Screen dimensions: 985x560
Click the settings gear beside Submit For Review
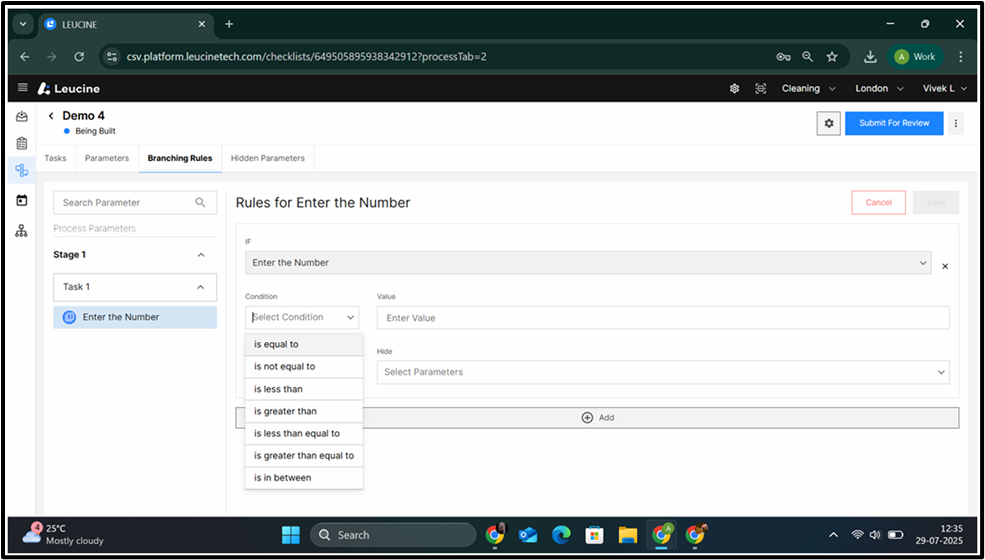pos(827,123)
